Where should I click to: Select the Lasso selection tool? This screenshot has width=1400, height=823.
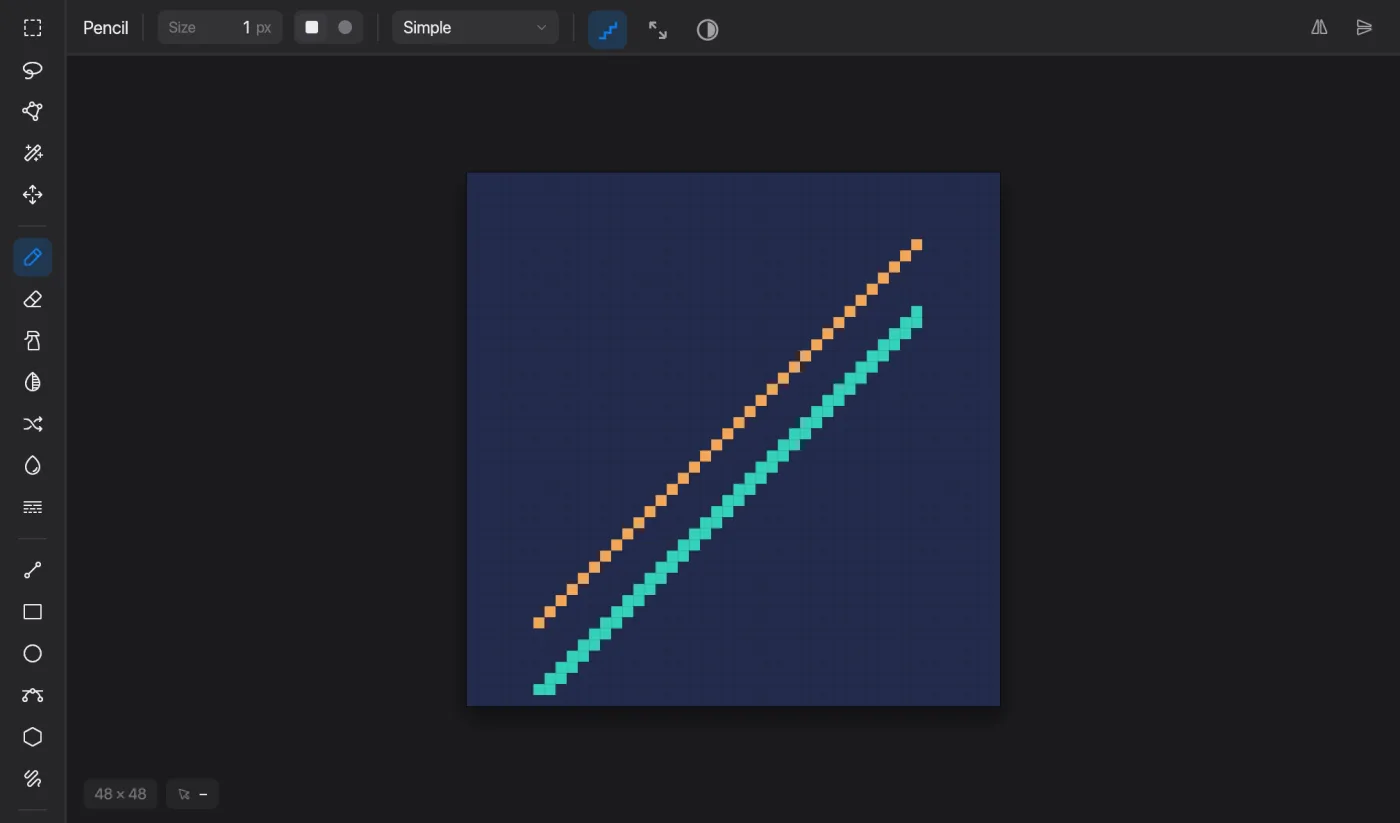tap(33, 70)
